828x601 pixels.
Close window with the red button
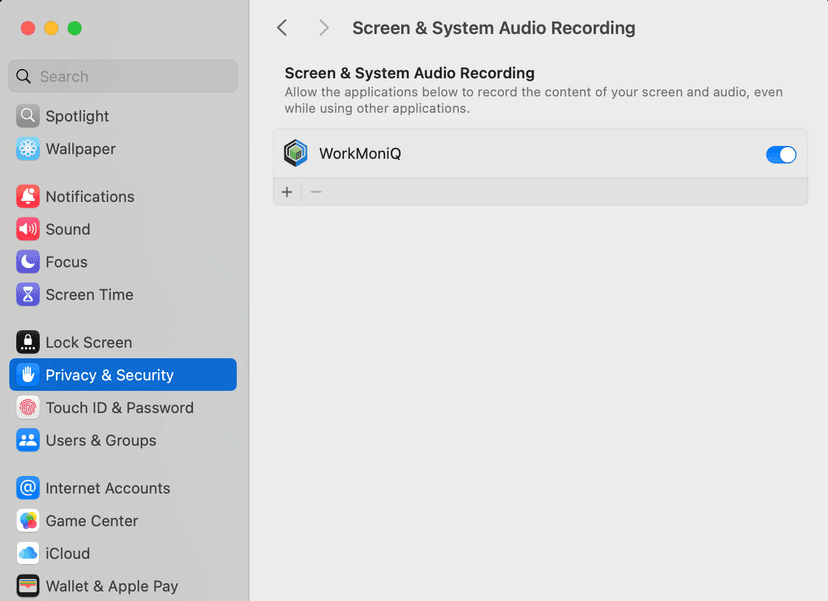[x=28, y=28]
